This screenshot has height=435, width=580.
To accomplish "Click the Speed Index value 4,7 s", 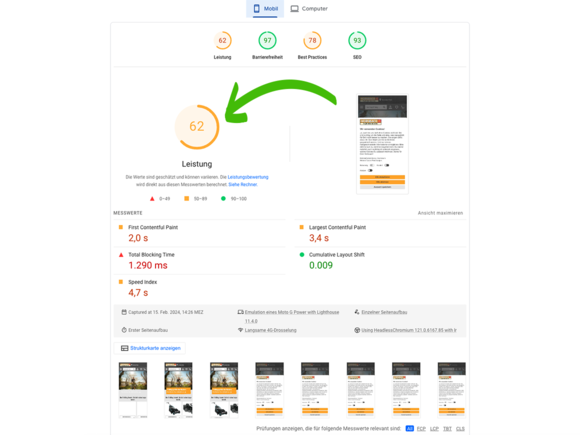I will pos(138,293).
